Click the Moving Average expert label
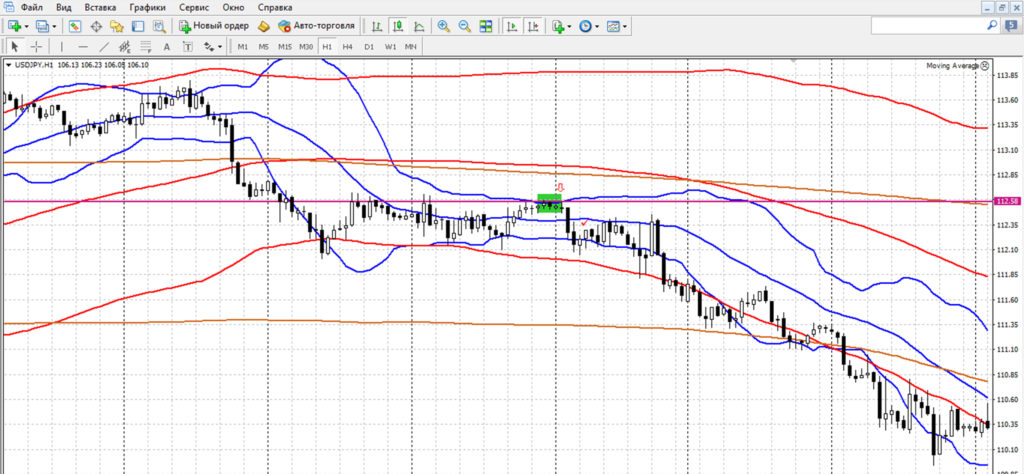The height and width of the screenshot is (474, 1024). (952, 65)
